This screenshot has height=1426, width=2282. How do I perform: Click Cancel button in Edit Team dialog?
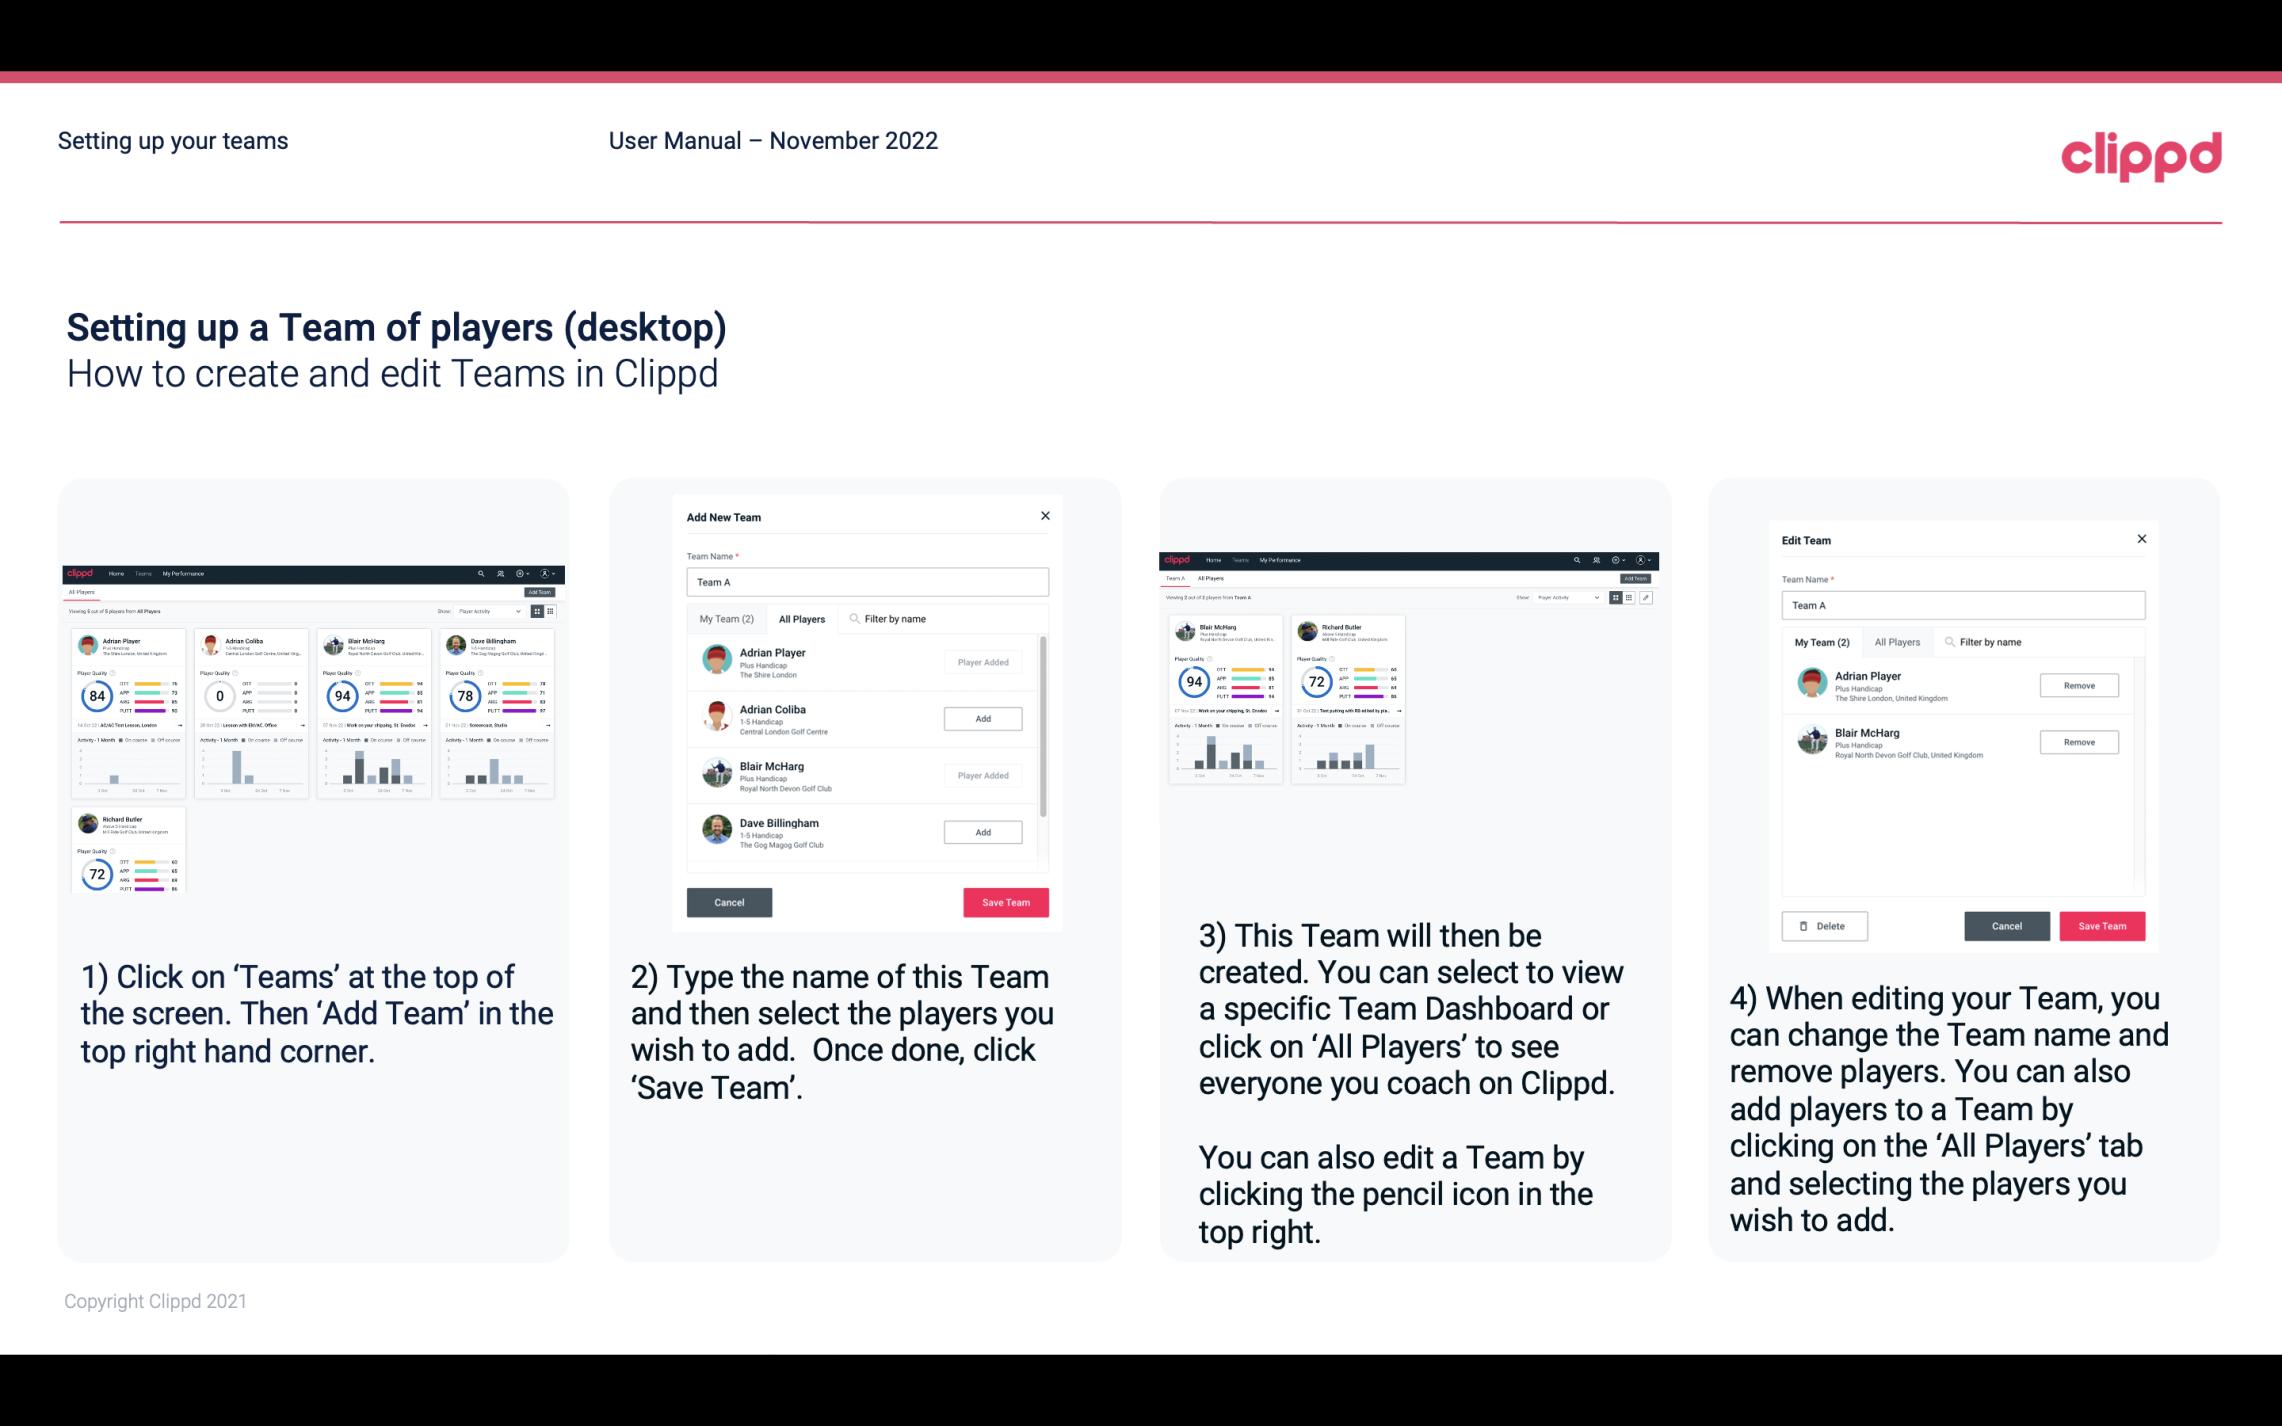[2008, 925]
